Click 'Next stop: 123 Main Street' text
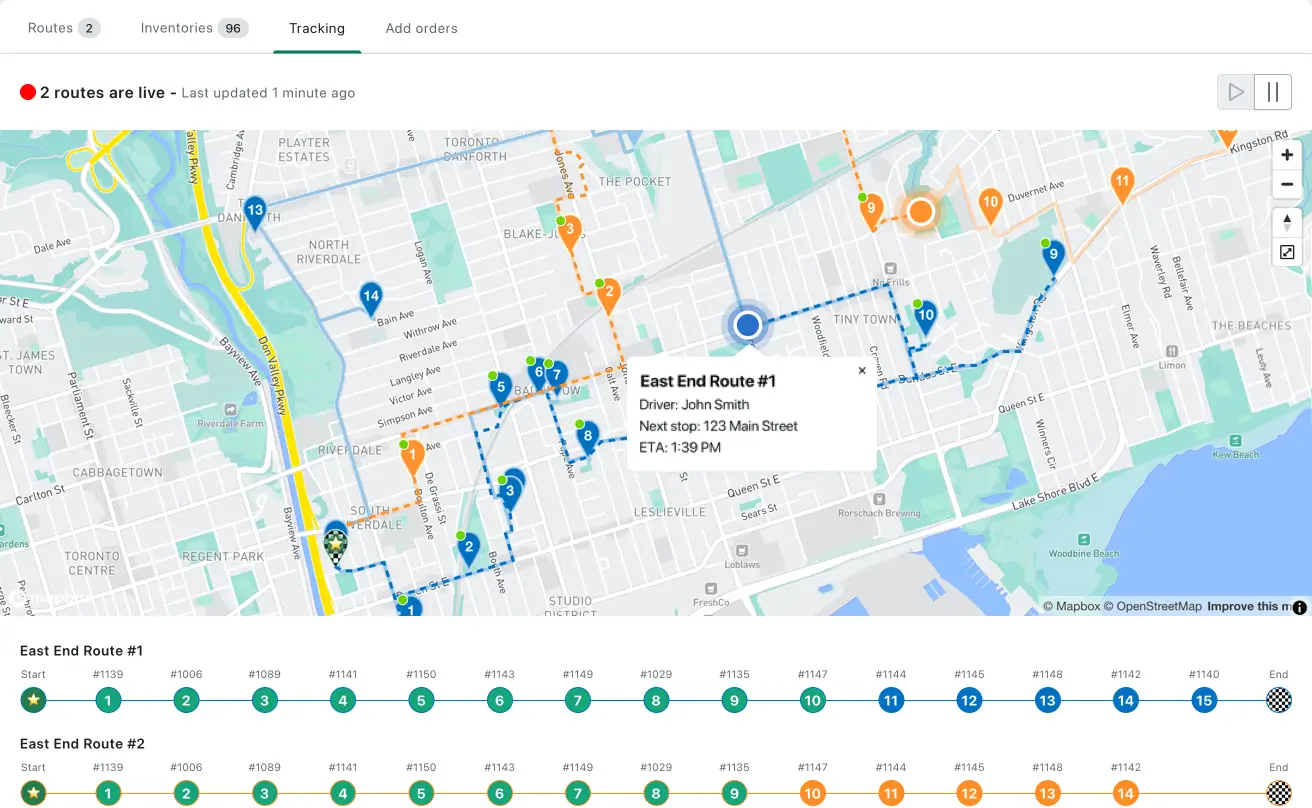1312x808 pixels. click(x=718, y=426)
